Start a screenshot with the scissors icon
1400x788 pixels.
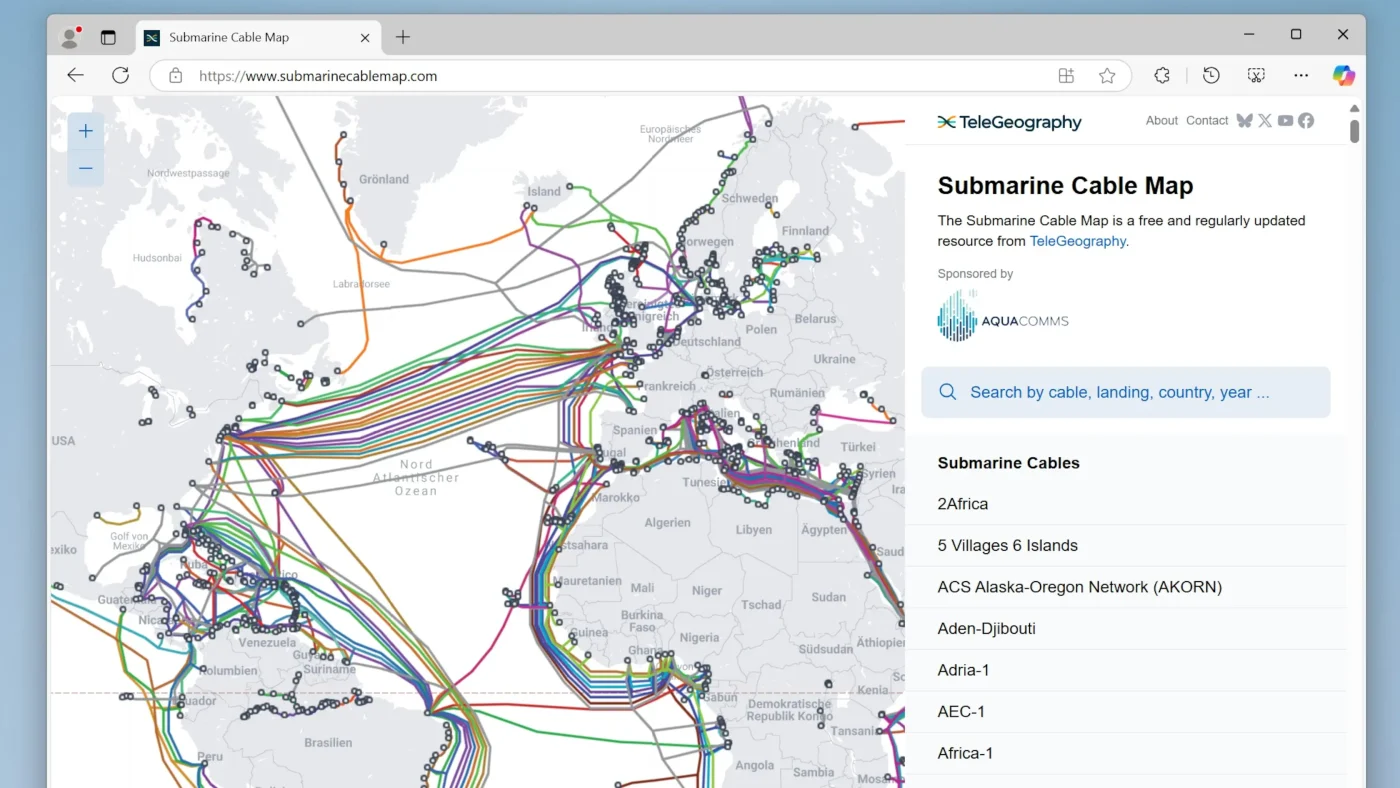1256,75
